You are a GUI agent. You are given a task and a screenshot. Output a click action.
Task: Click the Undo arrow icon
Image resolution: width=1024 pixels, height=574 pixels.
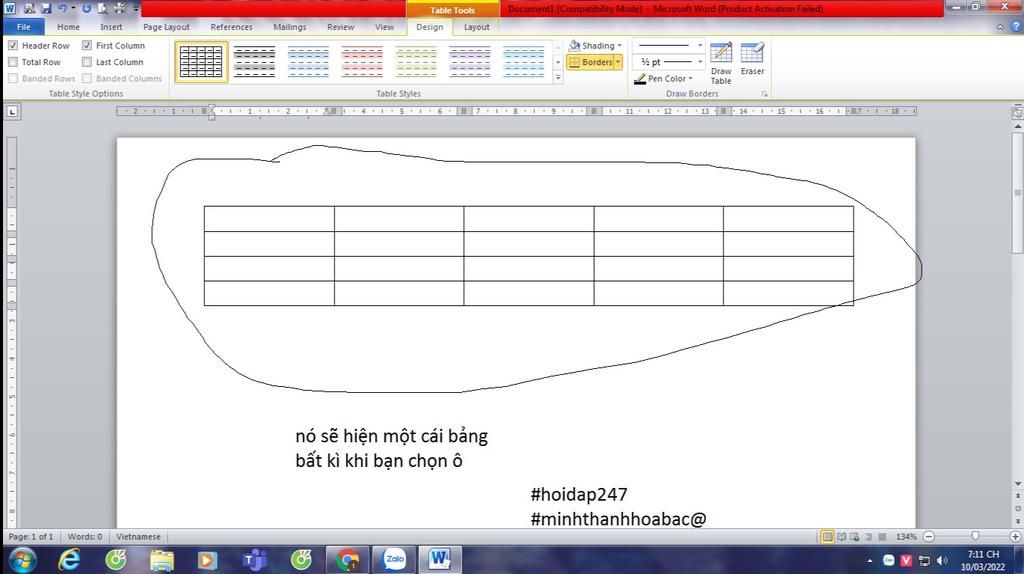coord(63,8)
